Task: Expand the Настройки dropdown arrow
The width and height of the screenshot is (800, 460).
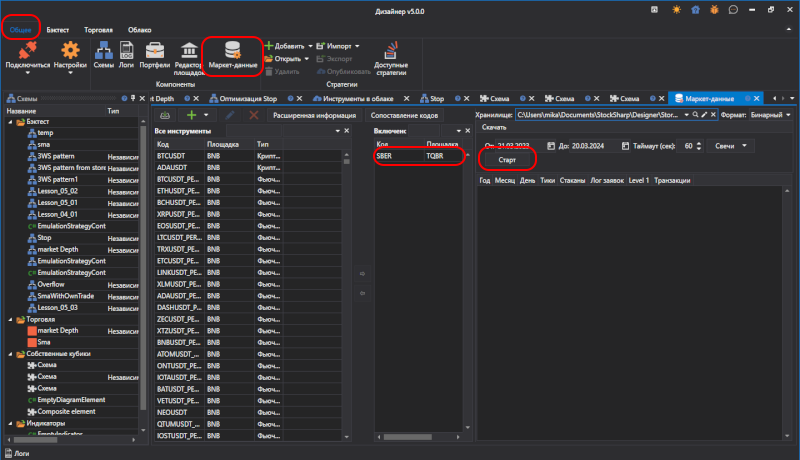Action: pos(70,73)
